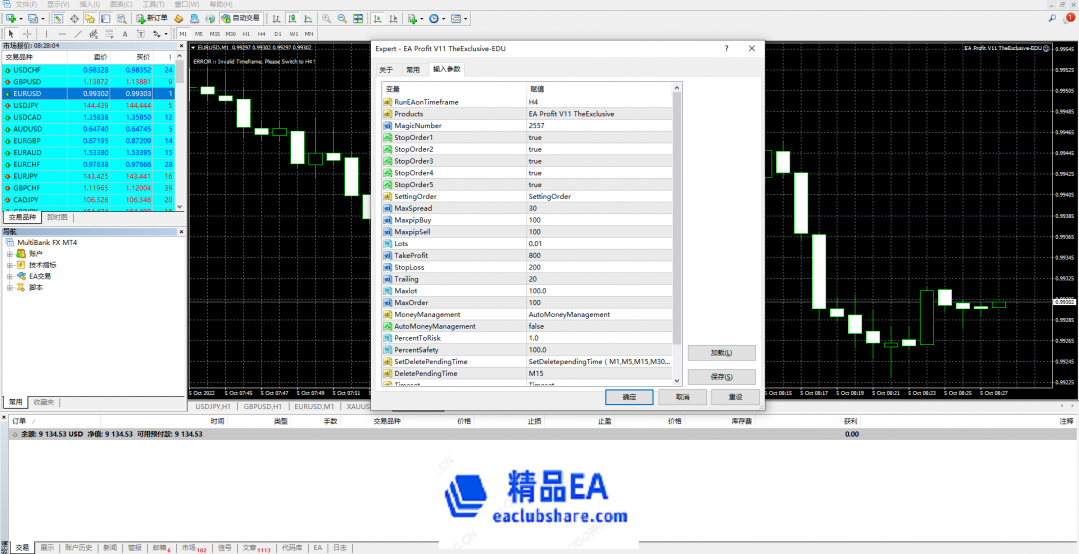Viewport: 1079px width, 554px height.
Task: Open the add indicators icon
Action: tap(412, 19)
